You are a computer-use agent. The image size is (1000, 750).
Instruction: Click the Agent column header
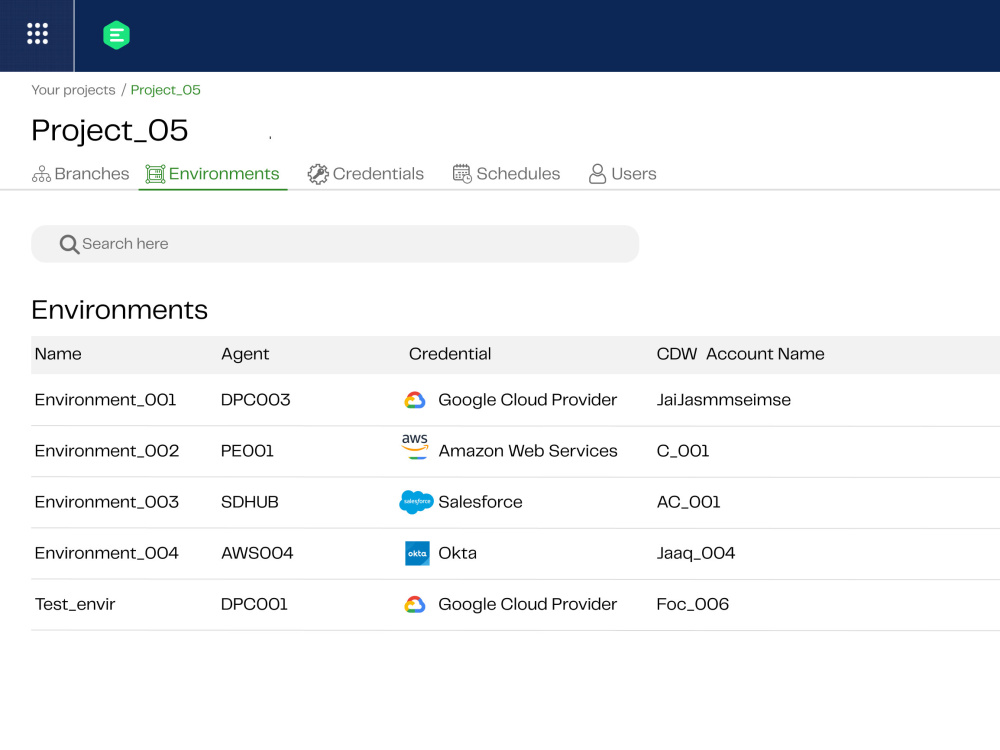pos(246,354)
